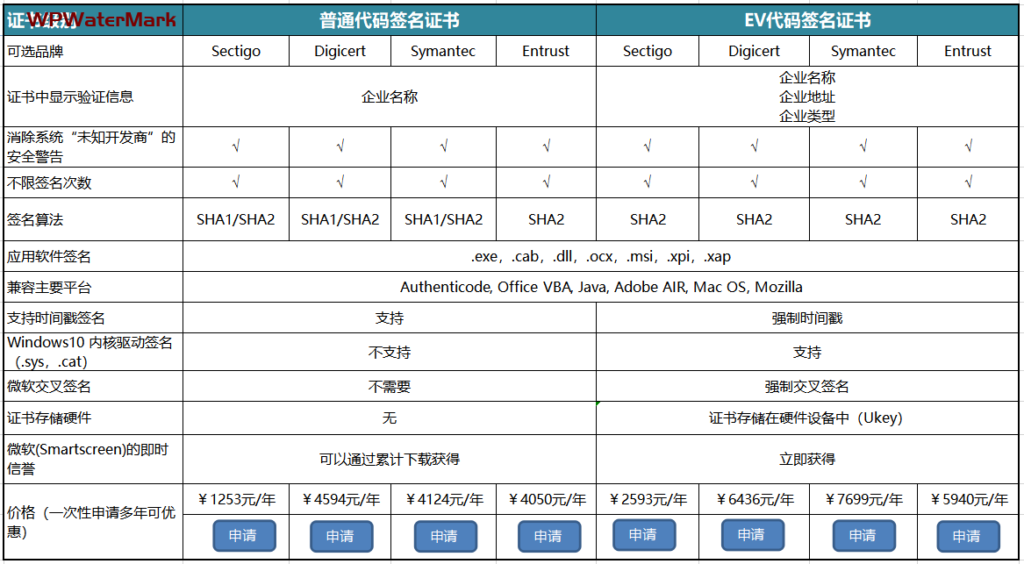Select the Authenticode, Office VBA platforms cell
1024x564 pixels.
(601, 287)
